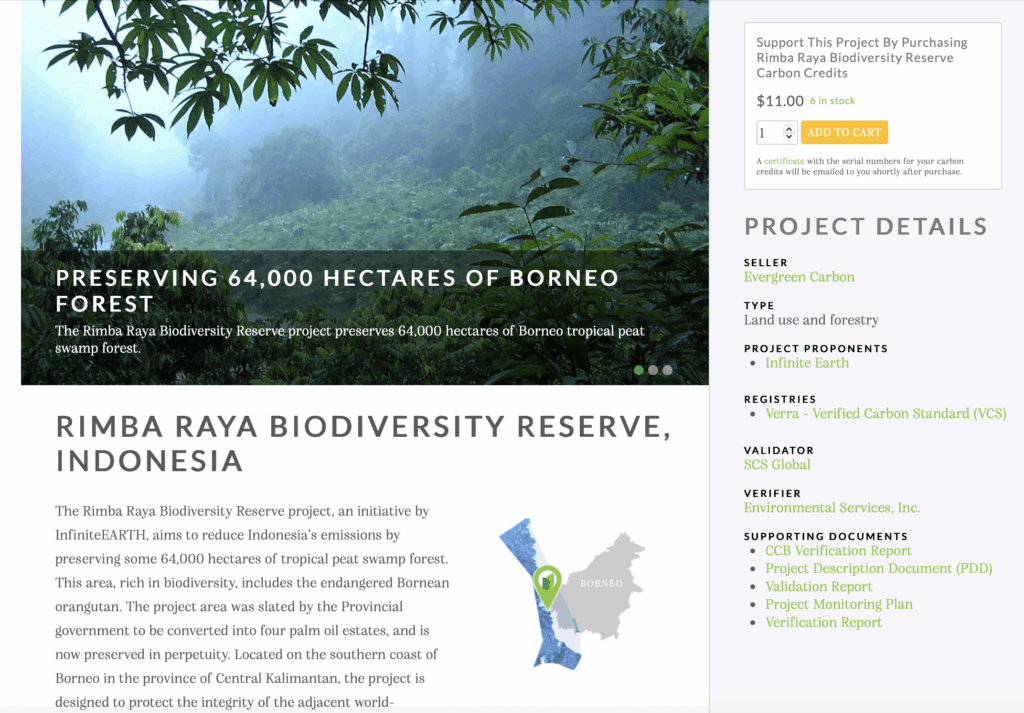Select the first carousel dot
The height and width of the screenshot is (713, 1024).
tap(638, 369)
